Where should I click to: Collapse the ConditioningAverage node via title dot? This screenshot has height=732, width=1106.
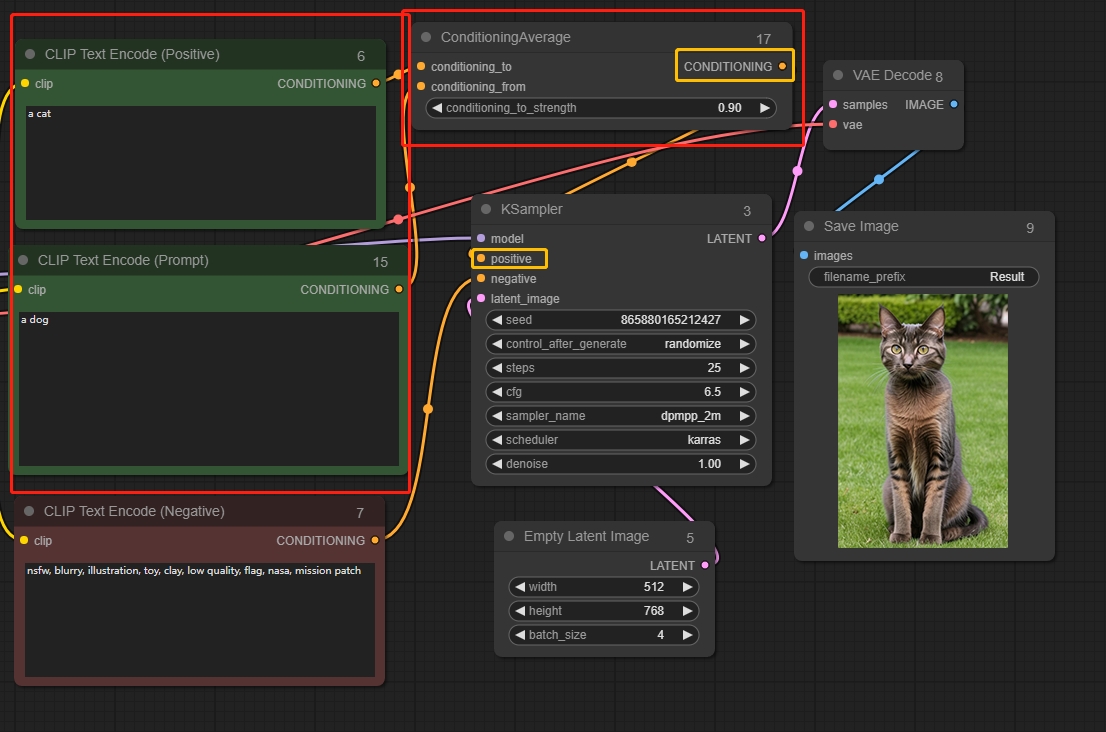click(425, 38)
